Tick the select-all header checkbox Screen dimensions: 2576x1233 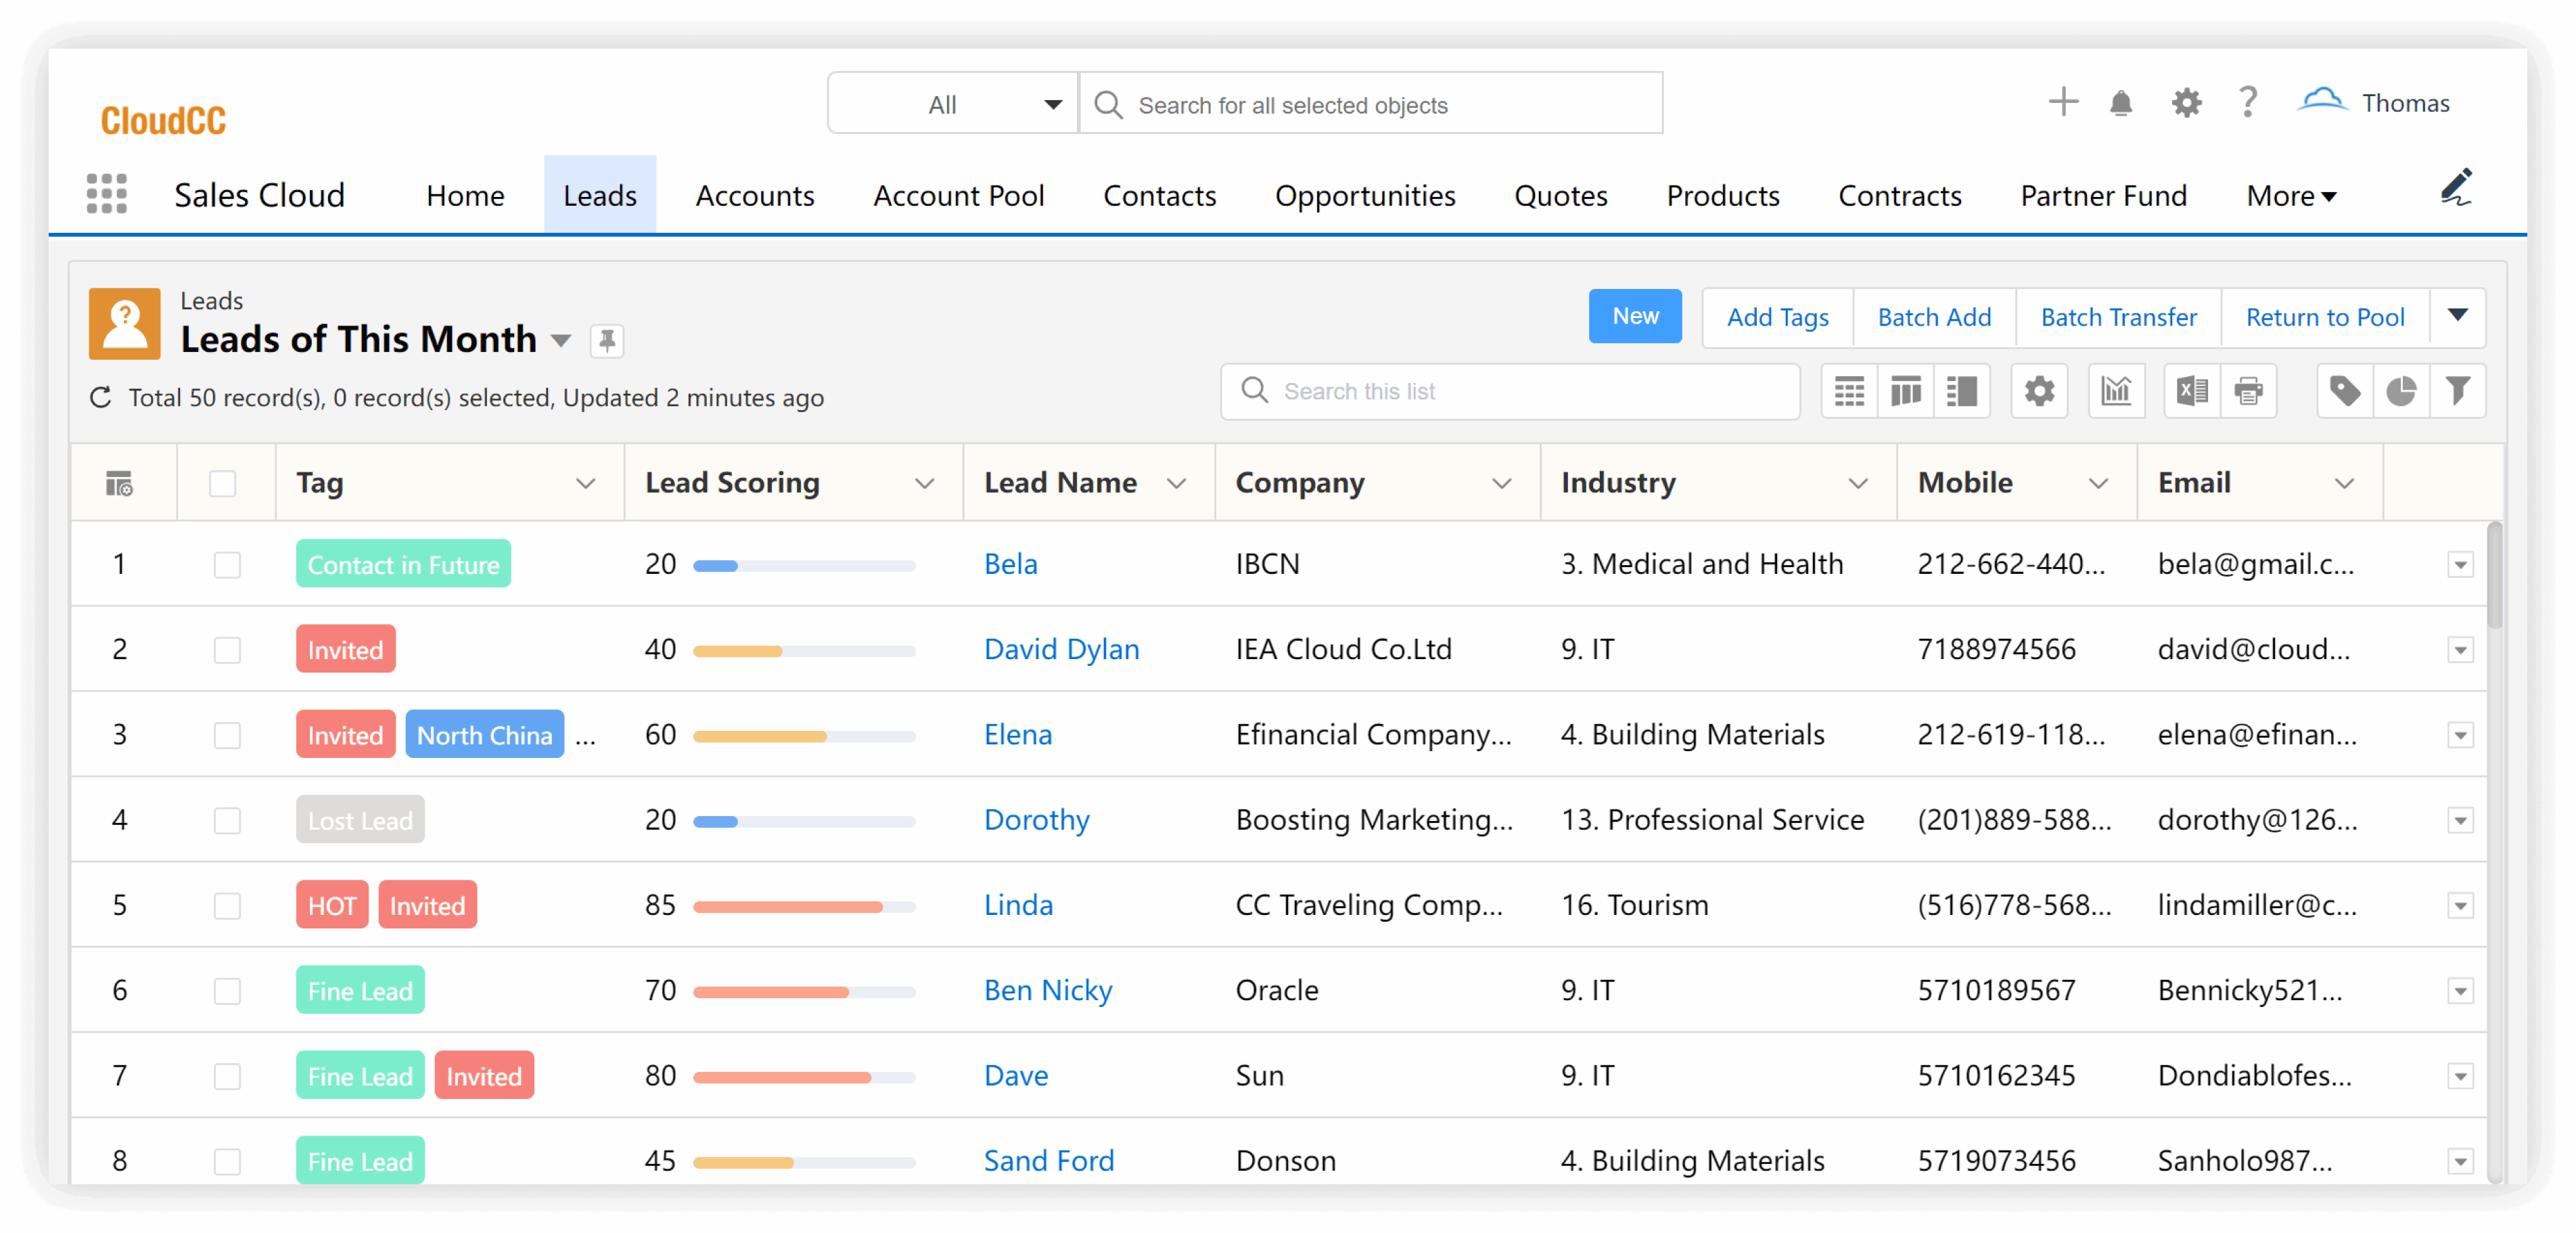tap(222, 484)
